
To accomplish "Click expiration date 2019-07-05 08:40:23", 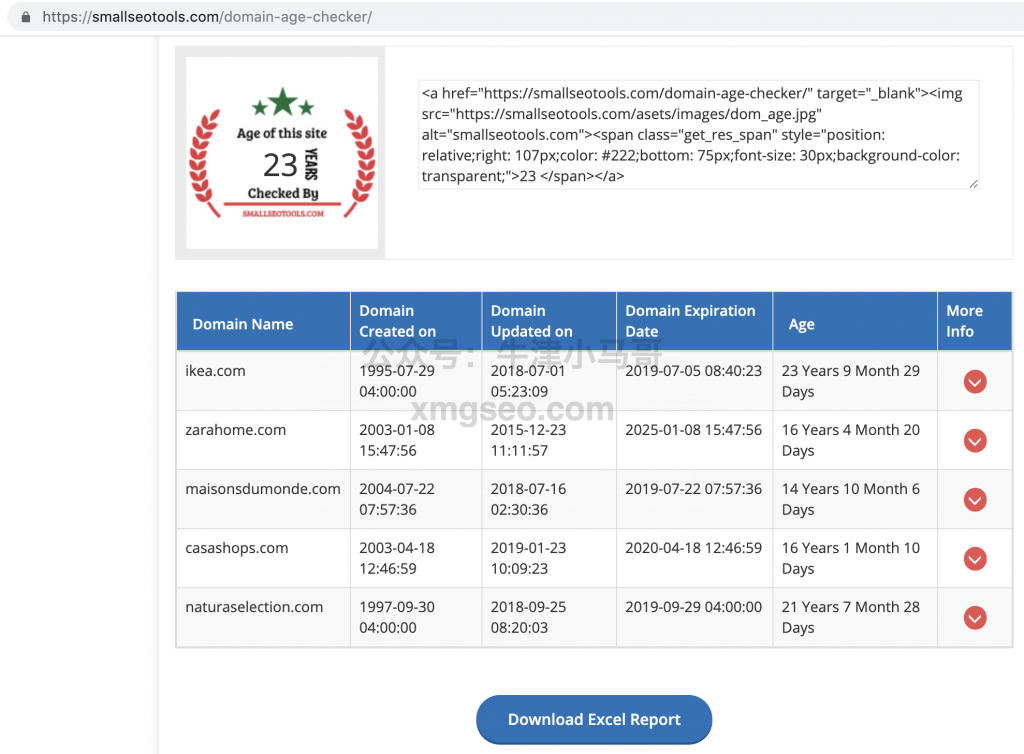I will (x=694, y=371).
